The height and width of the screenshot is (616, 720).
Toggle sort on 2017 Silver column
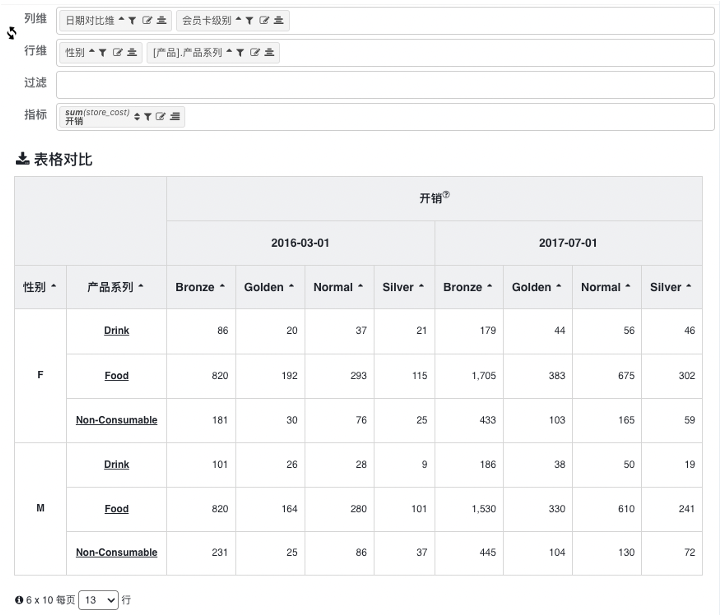689,286
